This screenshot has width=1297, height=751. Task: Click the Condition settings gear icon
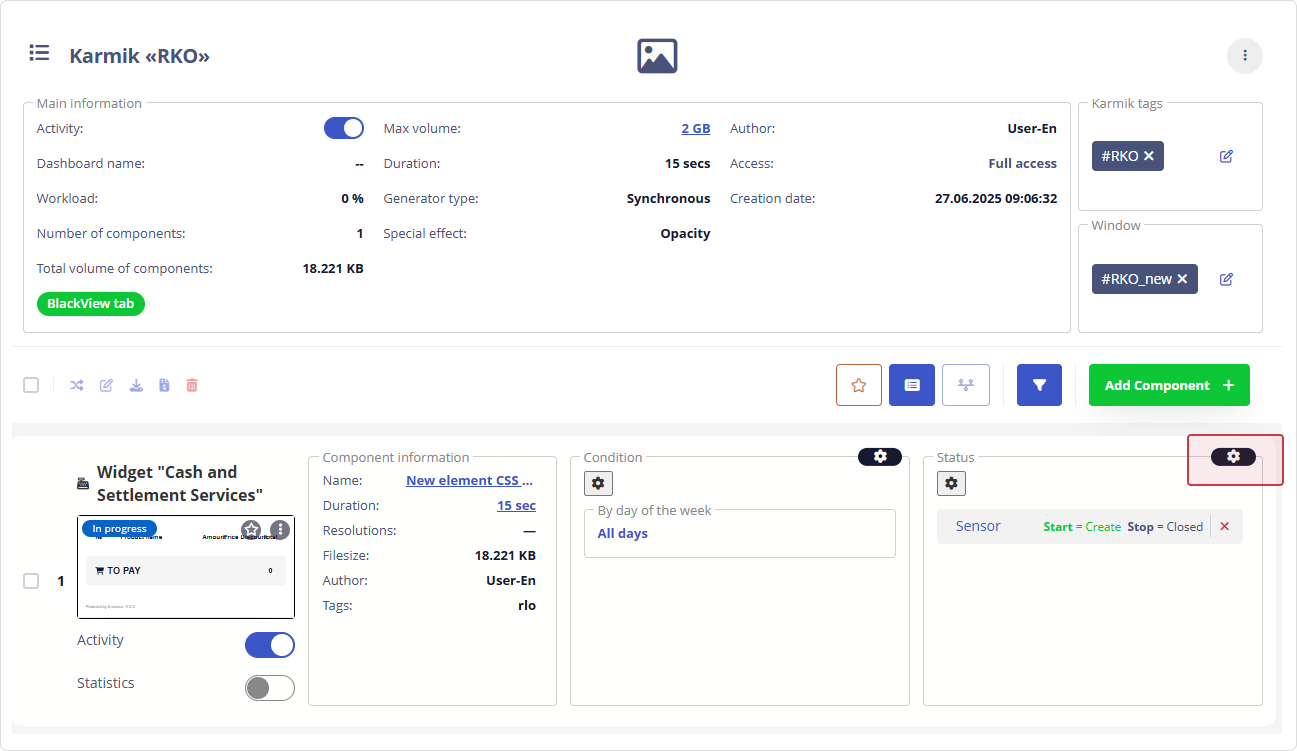tap(598, 483)
